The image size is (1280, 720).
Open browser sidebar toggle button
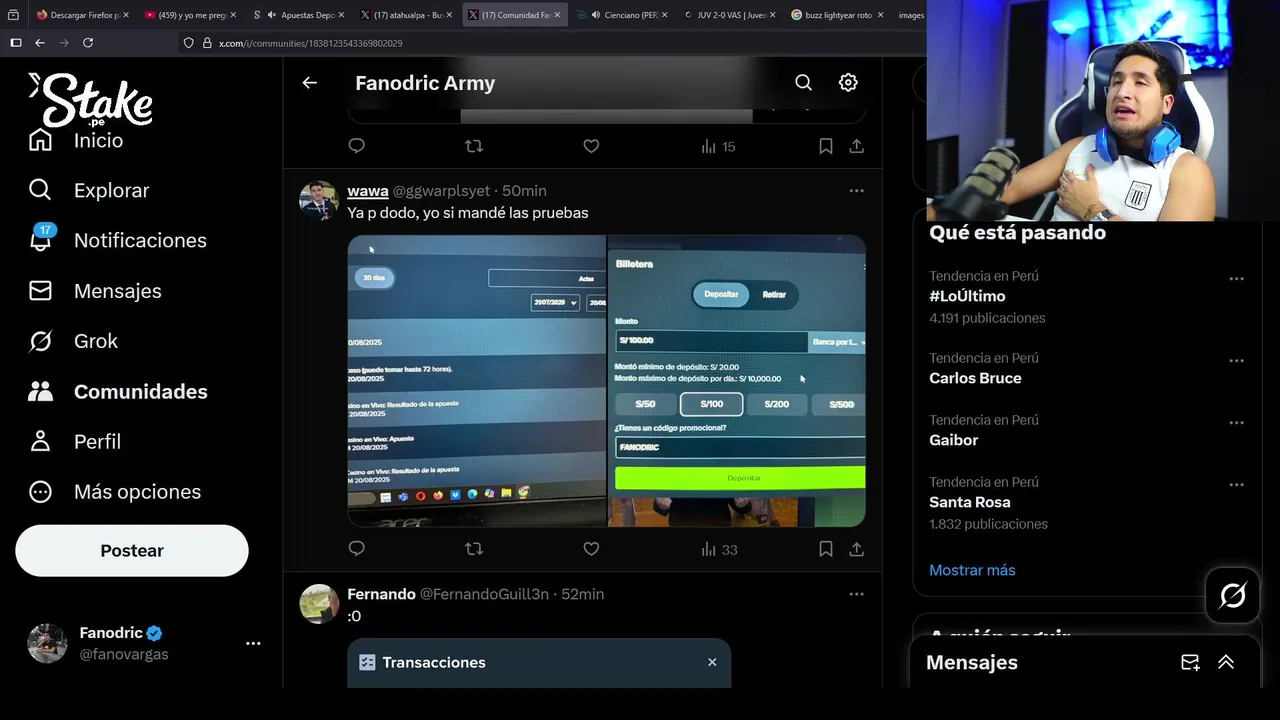pyautogui.click(x=15, y=43)
